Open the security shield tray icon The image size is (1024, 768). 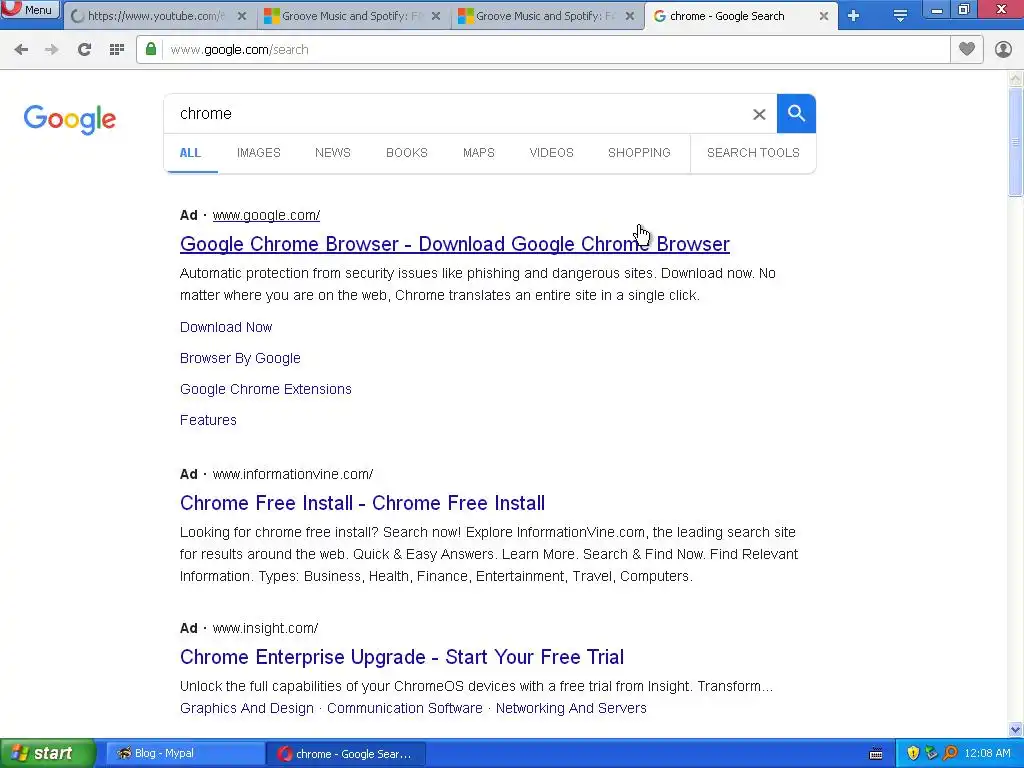(x=913, y=754)
